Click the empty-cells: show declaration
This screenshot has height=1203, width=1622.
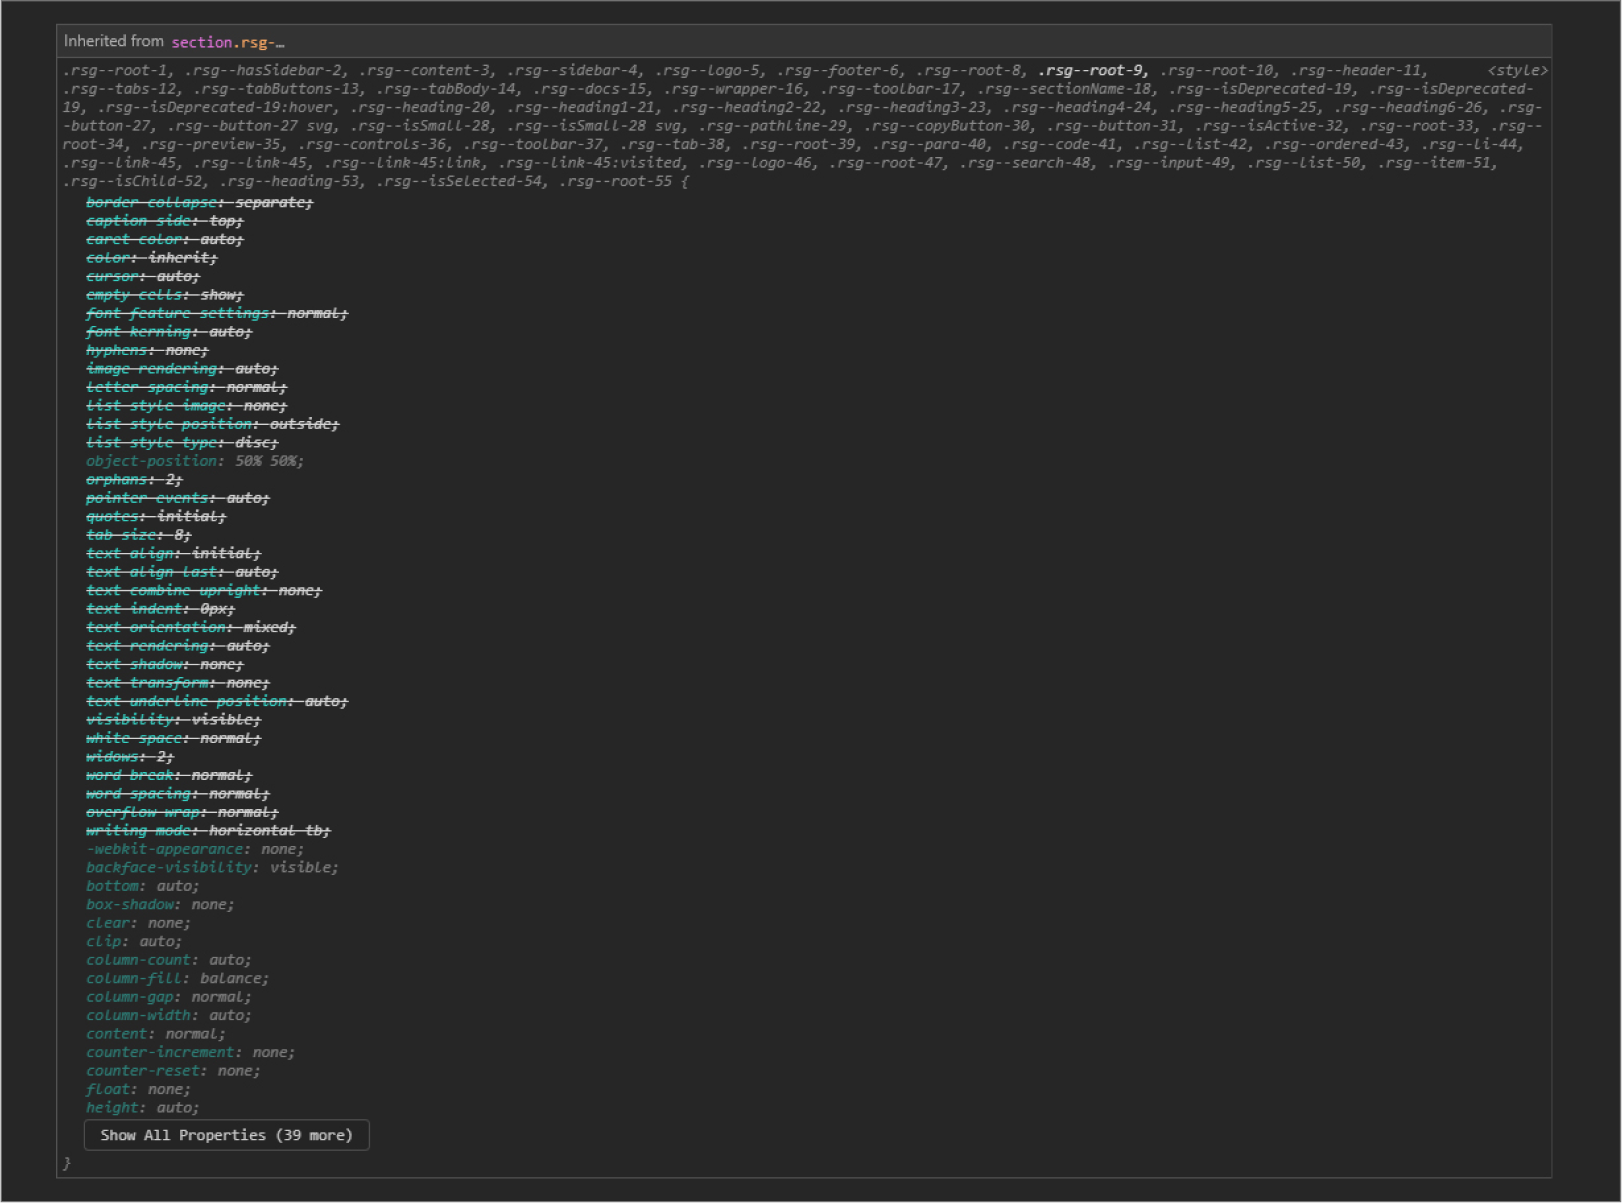click(164, 295)
